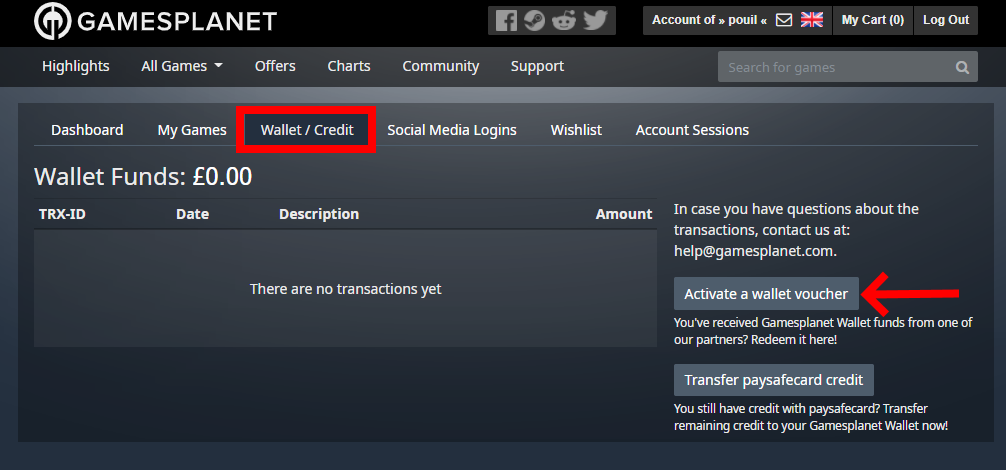Image resolution: width=1006 pixels, height=470 pixels.
Task: Expand the All Games dropdown
Action: coord(182,66)
